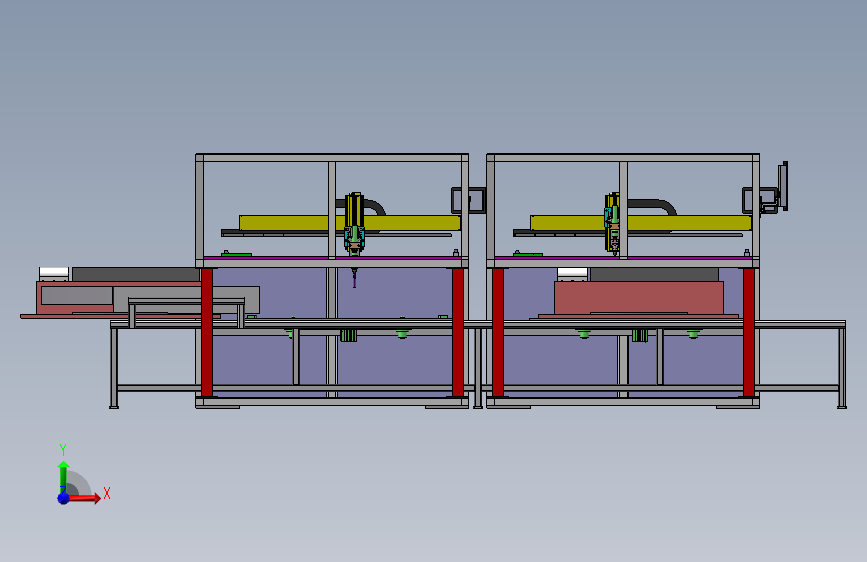Select the top frame beam of the right cell
Image resolution: width=867 pixels, height=562 pixels.
click(x=623, y=158)
